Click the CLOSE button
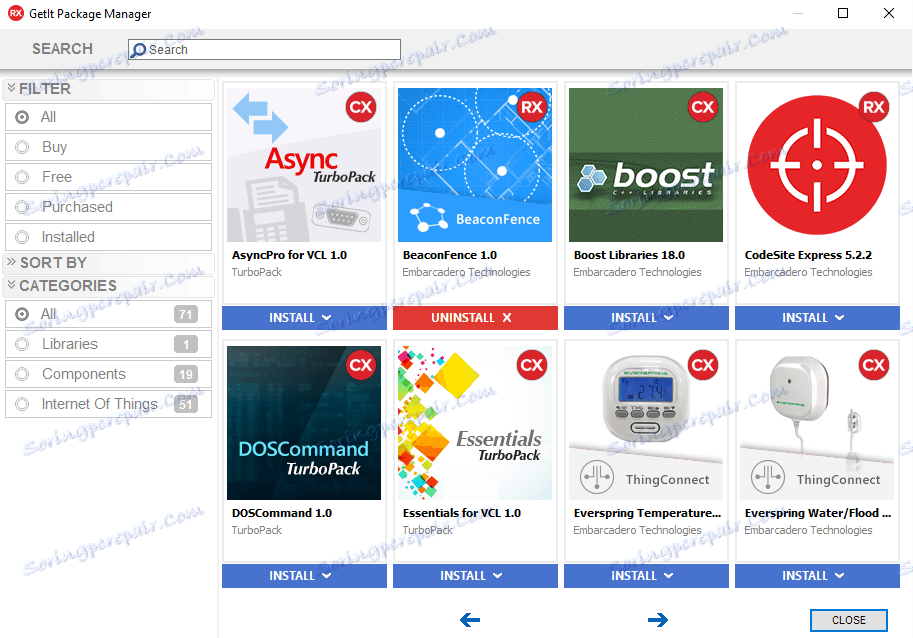 coord(848,620)
